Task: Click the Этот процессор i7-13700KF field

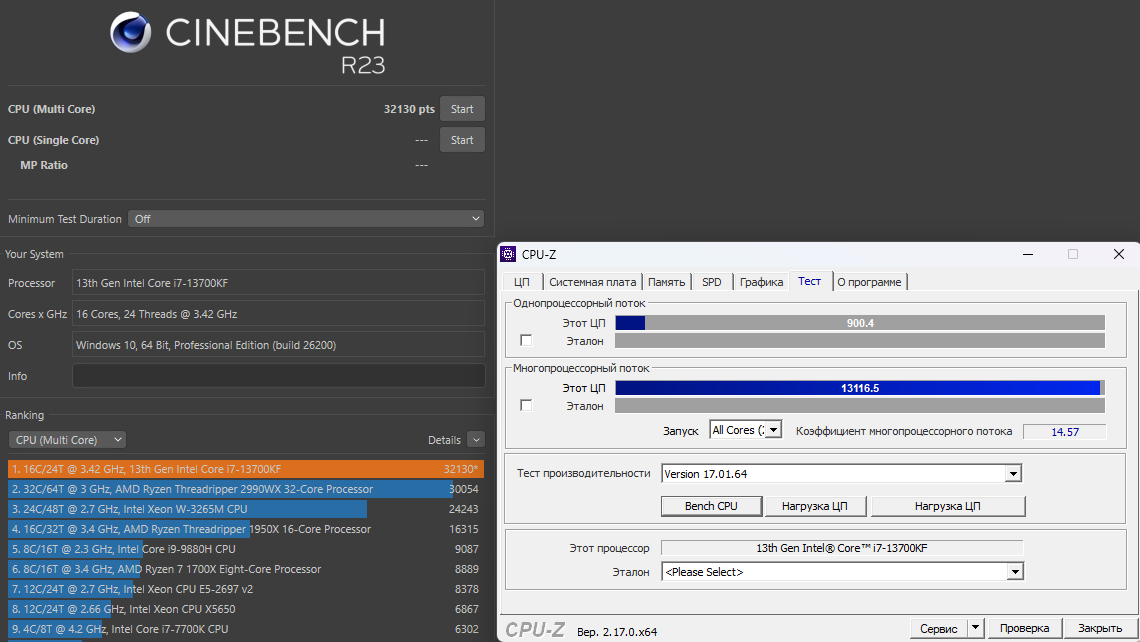Action: (x=841, y=548)
